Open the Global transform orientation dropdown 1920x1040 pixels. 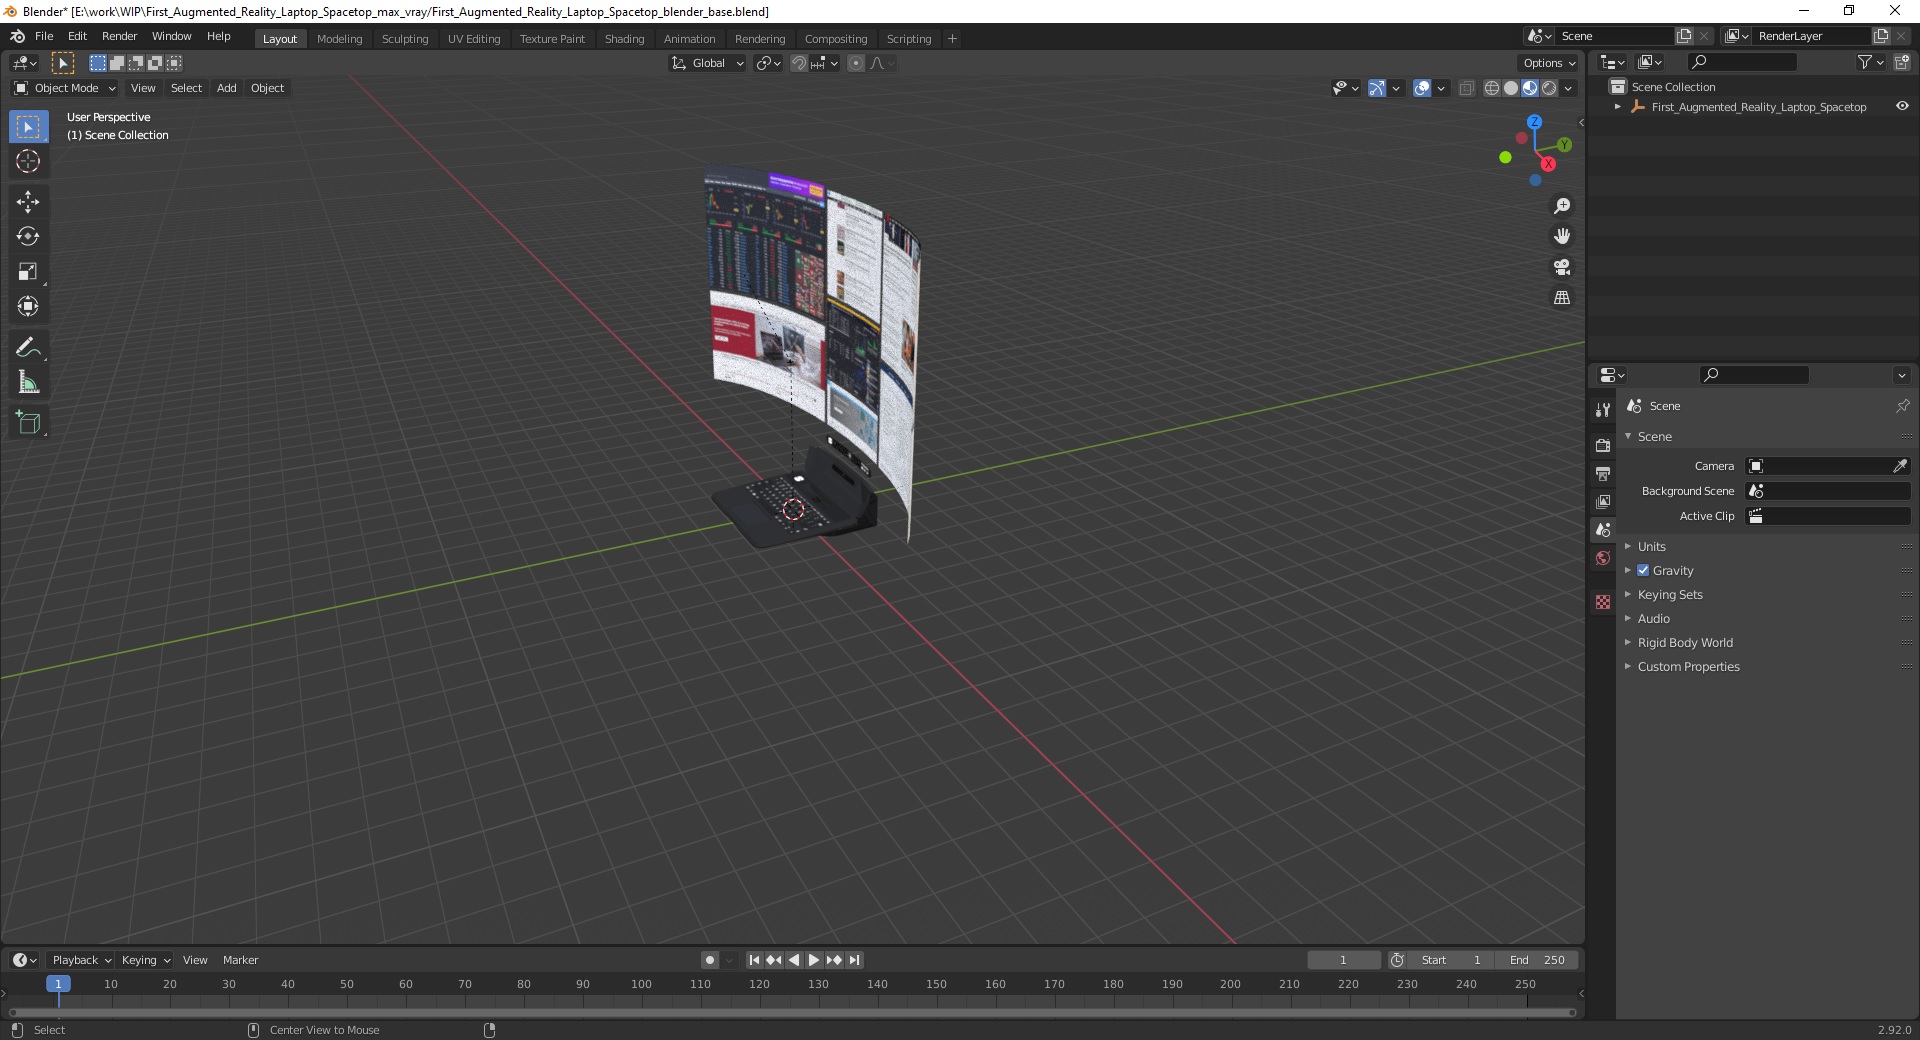(x=707, y=63)
